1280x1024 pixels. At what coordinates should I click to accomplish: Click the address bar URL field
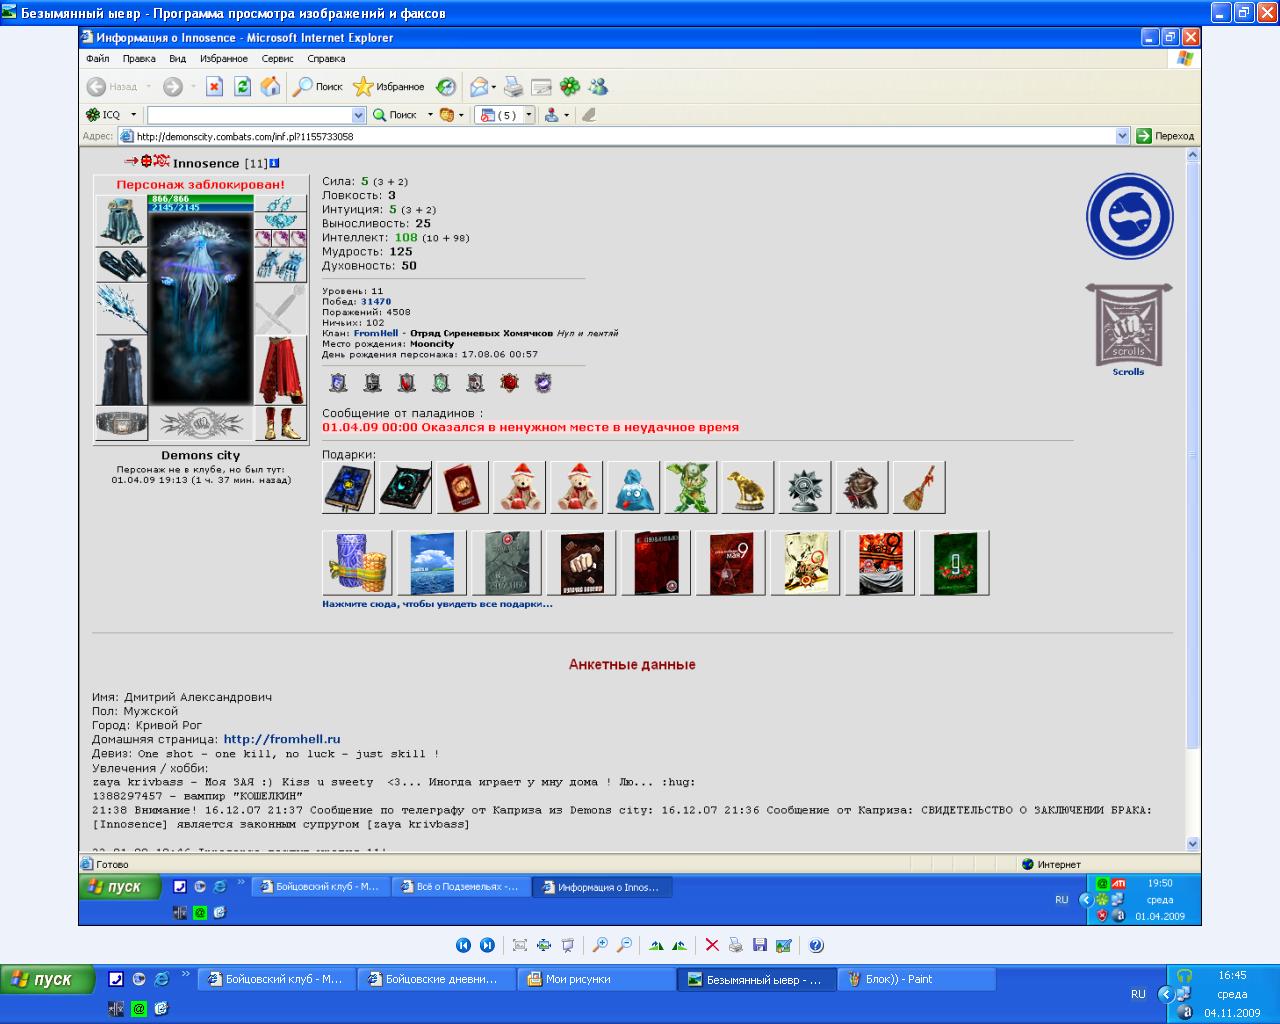point(624,136)
